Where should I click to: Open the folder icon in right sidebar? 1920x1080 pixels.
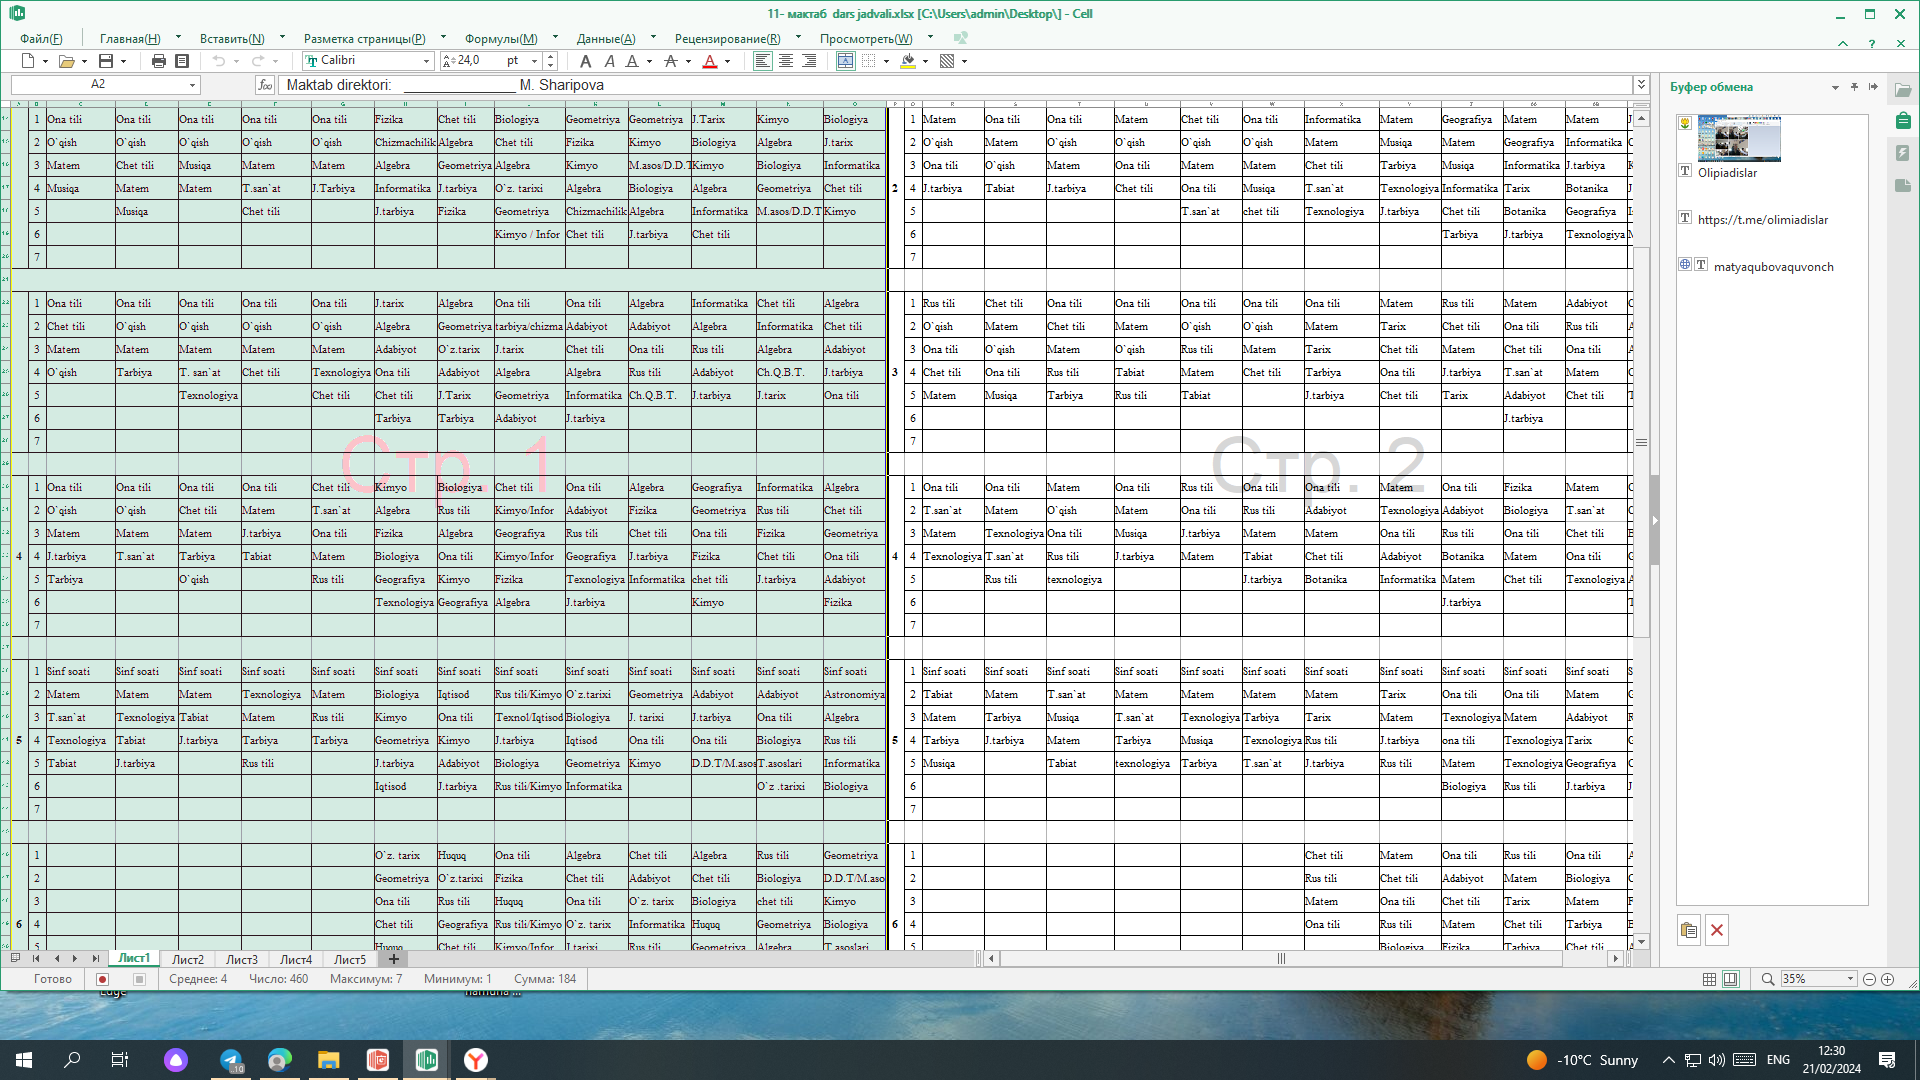coord(1902,89)
